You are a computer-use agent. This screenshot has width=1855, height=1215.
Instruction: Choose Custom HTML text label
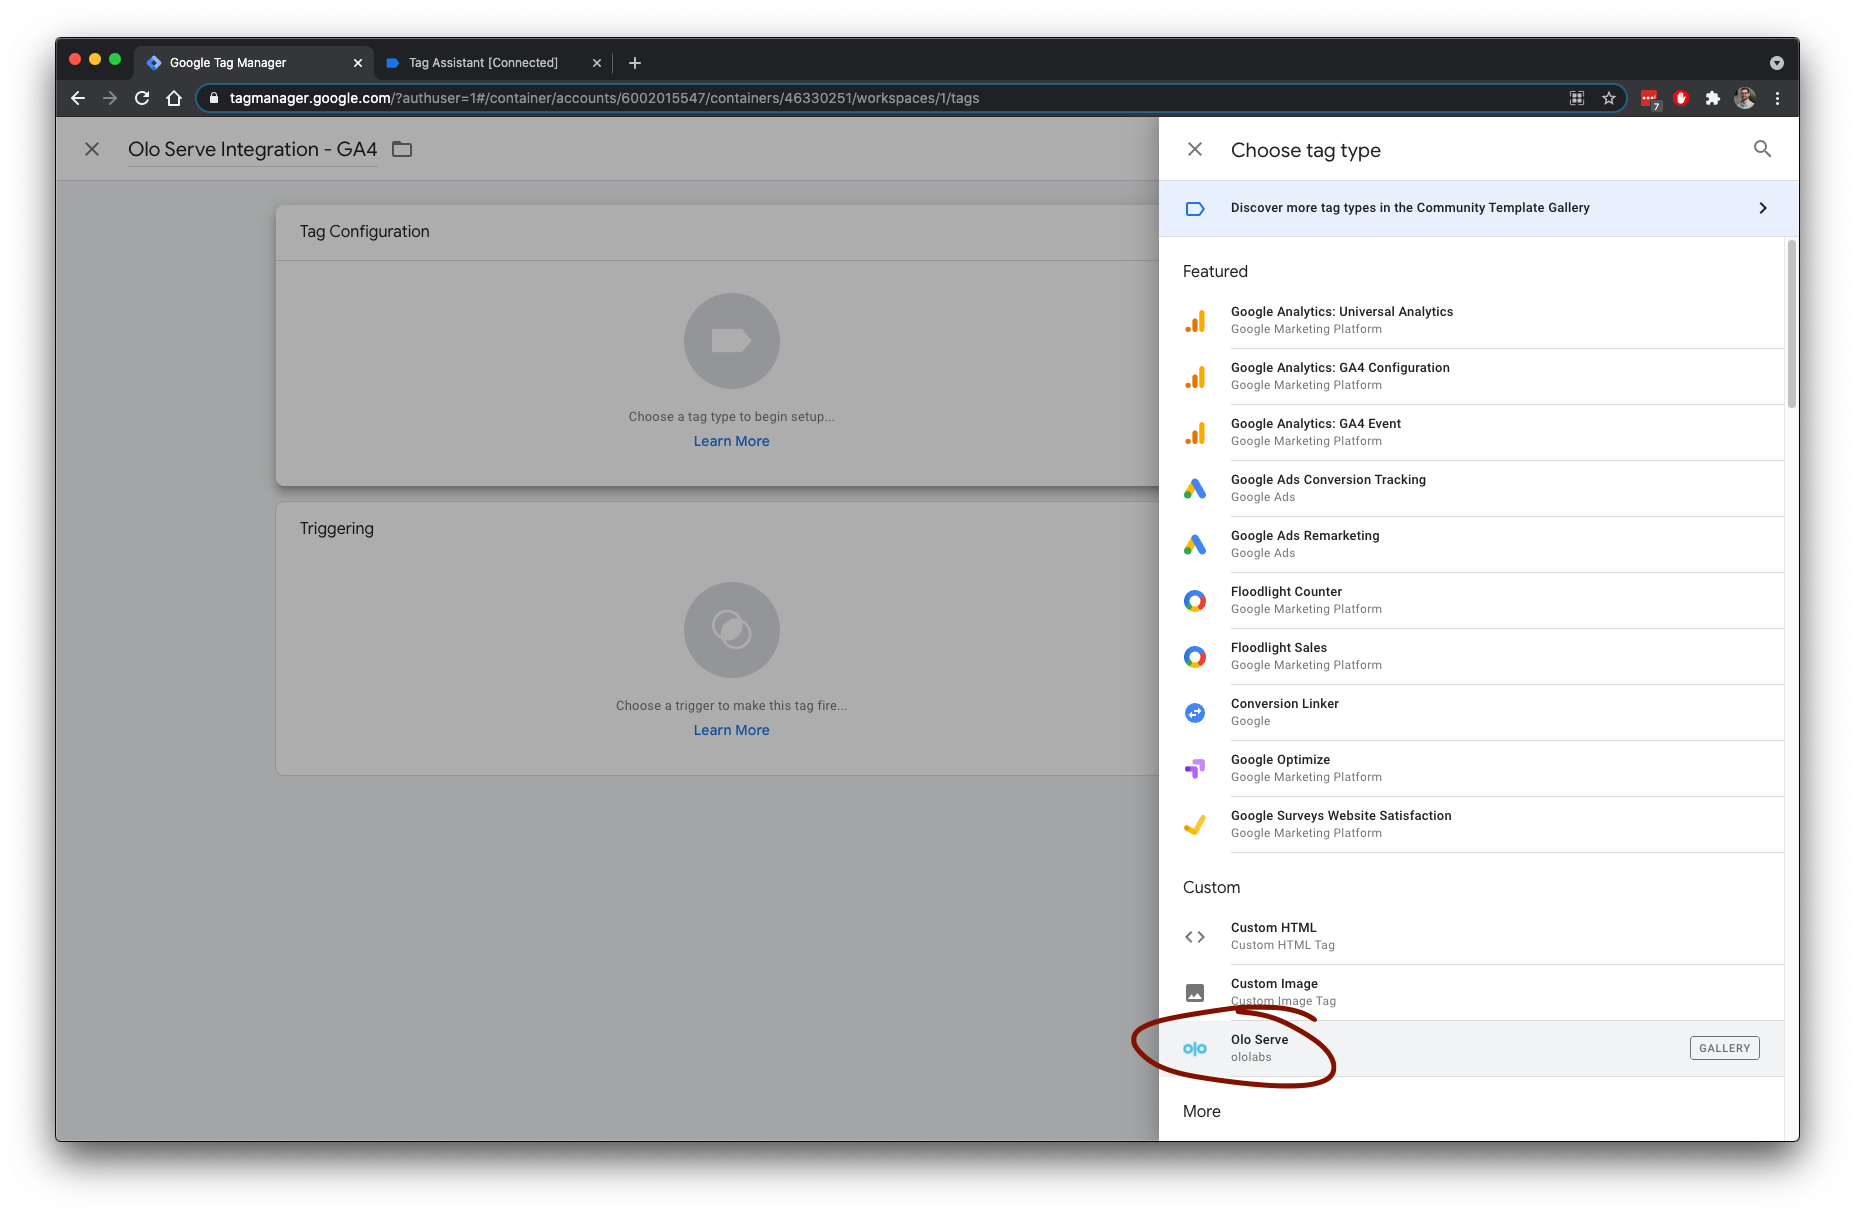[1274, 928]
